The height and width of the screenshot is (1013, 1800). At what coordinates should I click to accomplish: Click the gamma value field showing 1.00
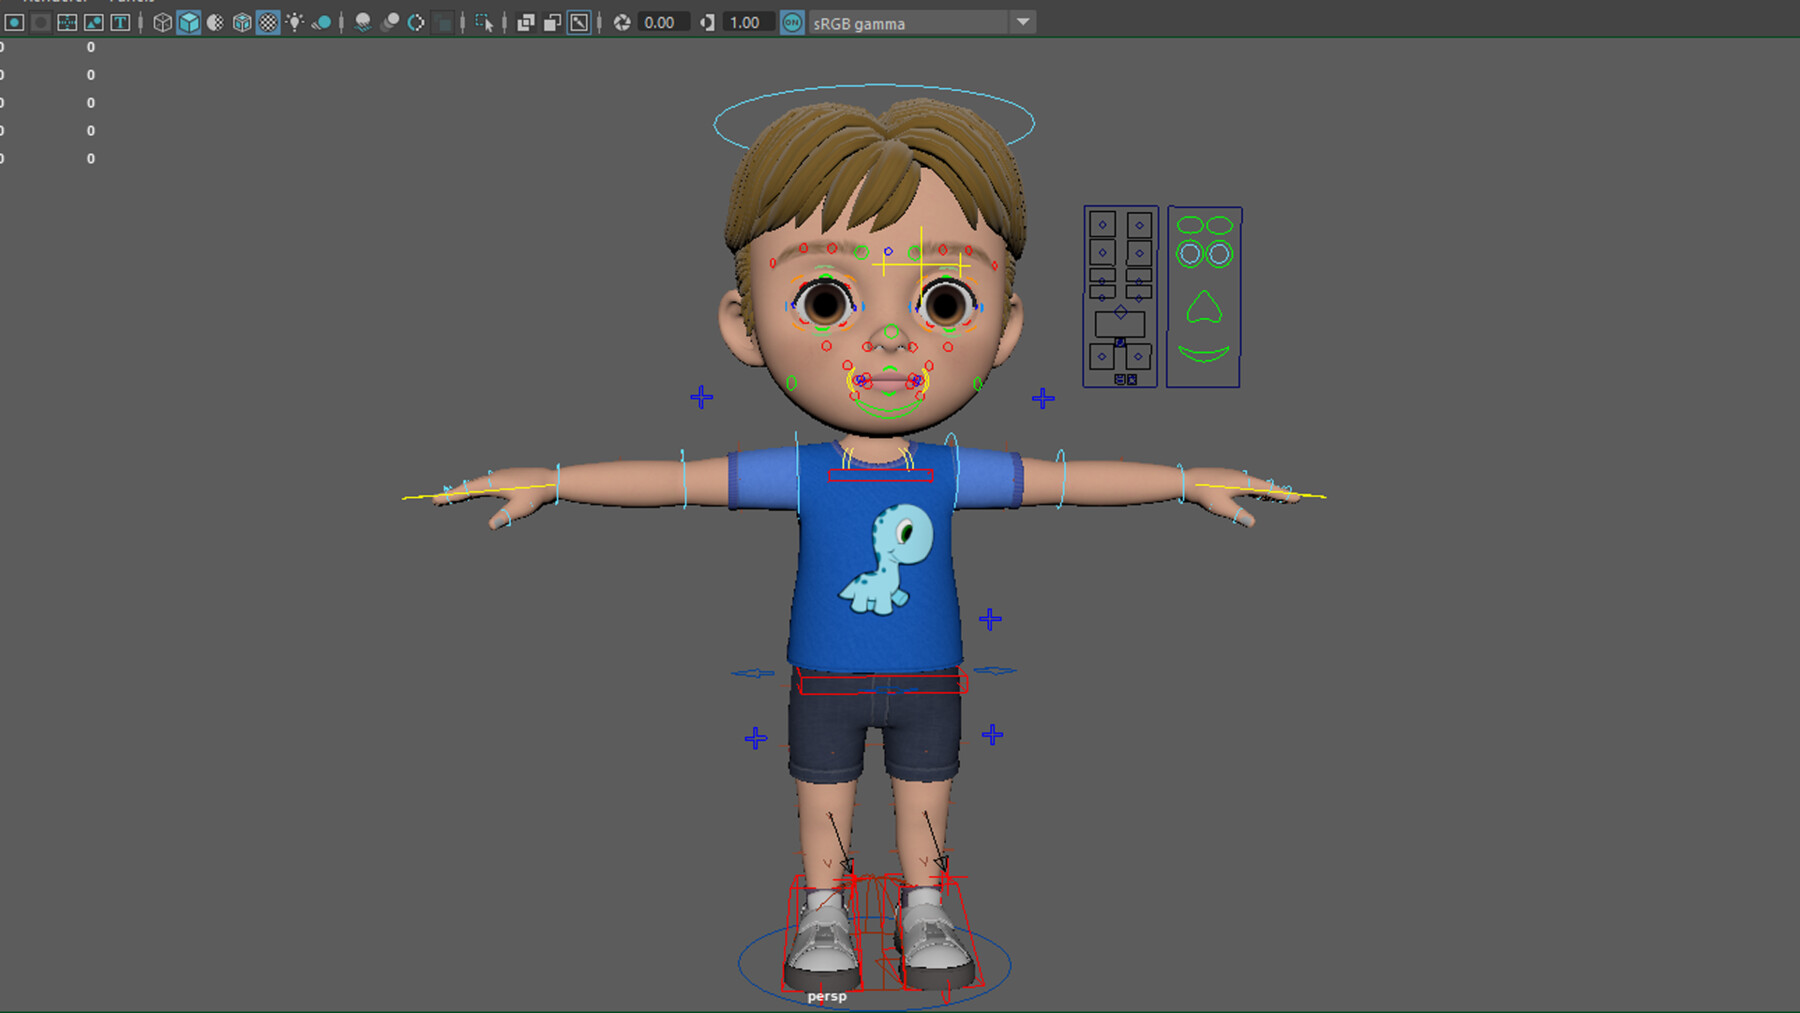746,22
